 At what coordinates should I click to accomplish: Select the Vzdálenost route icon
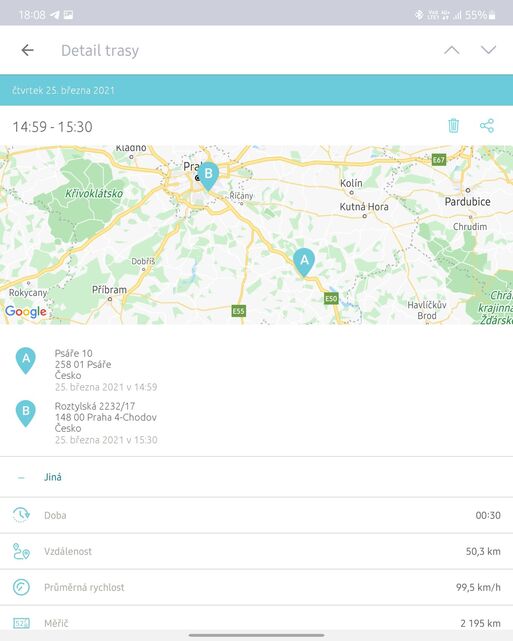pyautogui.click(x=21, y=551)
